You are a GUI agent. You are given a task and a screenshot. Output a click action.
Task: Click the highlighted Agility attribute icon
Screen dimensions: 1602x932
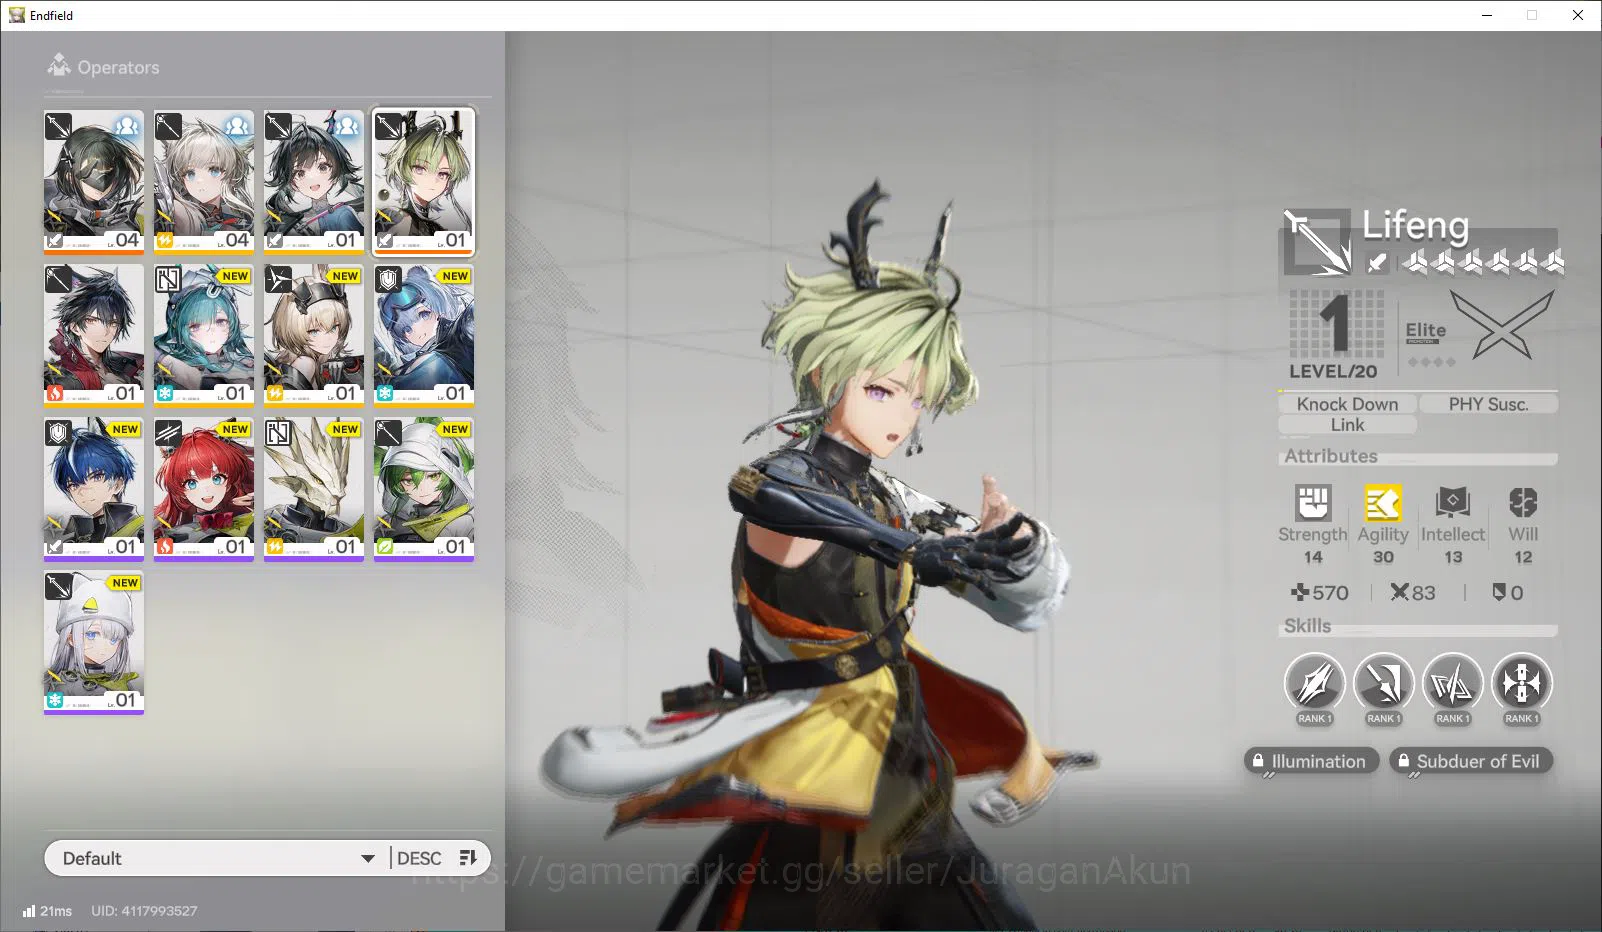pyautogui.click(x=1383, y=502)
